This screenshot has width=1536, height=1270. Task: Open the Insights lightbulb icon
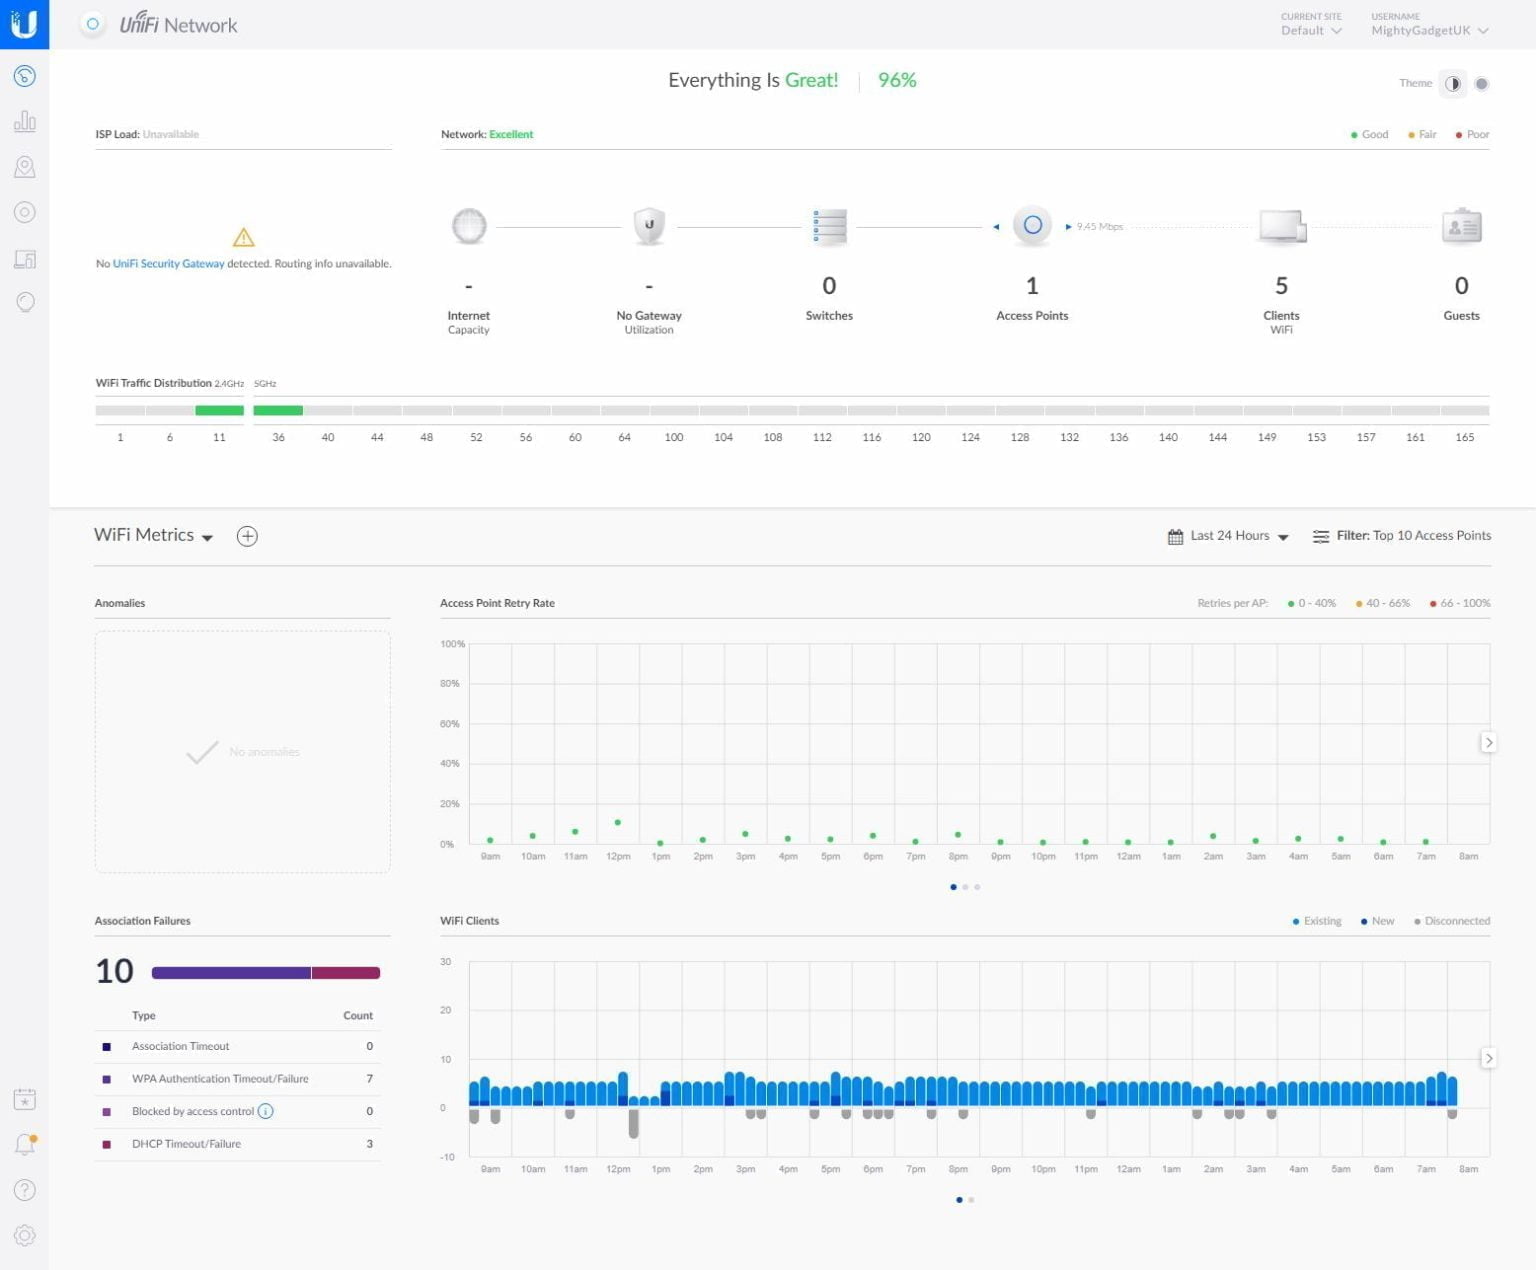[x=25, y=302]
